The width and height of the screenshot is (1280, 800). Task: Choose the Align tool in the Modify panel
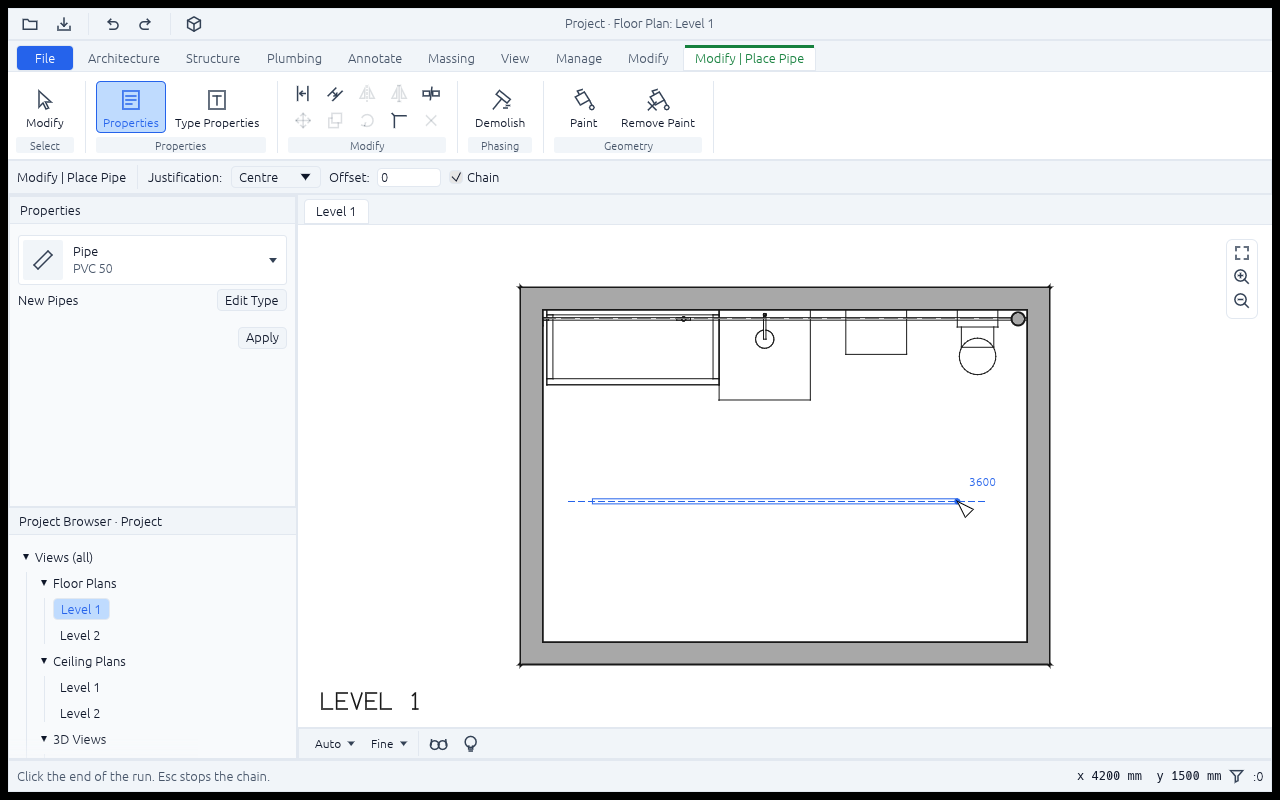point(303,94)
